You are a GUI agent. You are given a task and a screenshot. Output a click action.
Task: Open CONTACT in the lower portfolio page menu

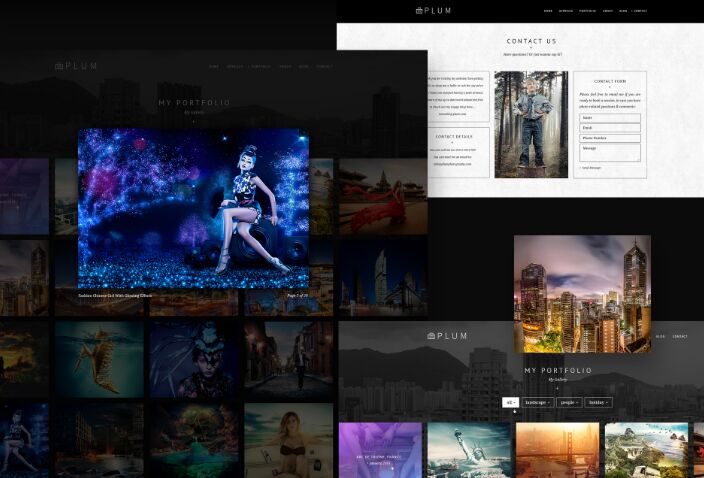tap(680, 336)
